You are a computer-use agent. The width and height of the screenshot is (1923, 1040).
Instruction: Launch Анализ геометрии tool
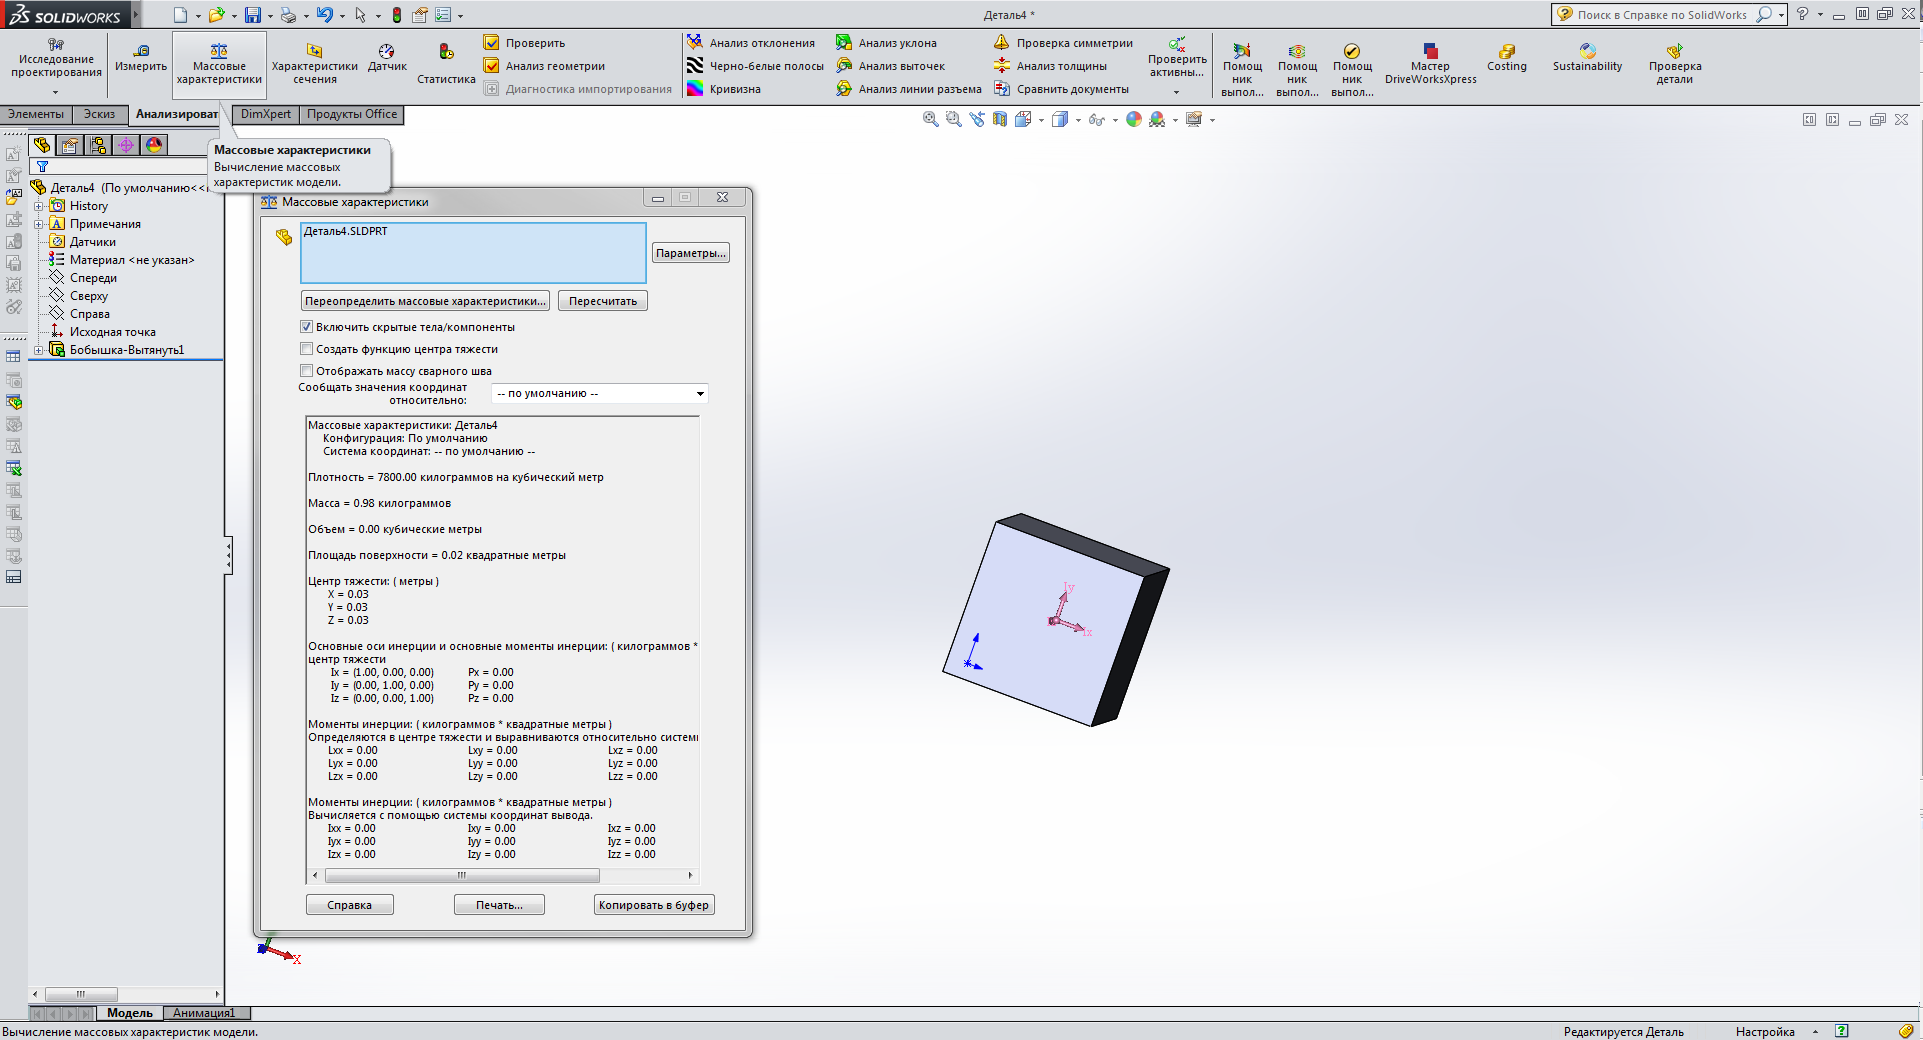[x=545, y=66]
